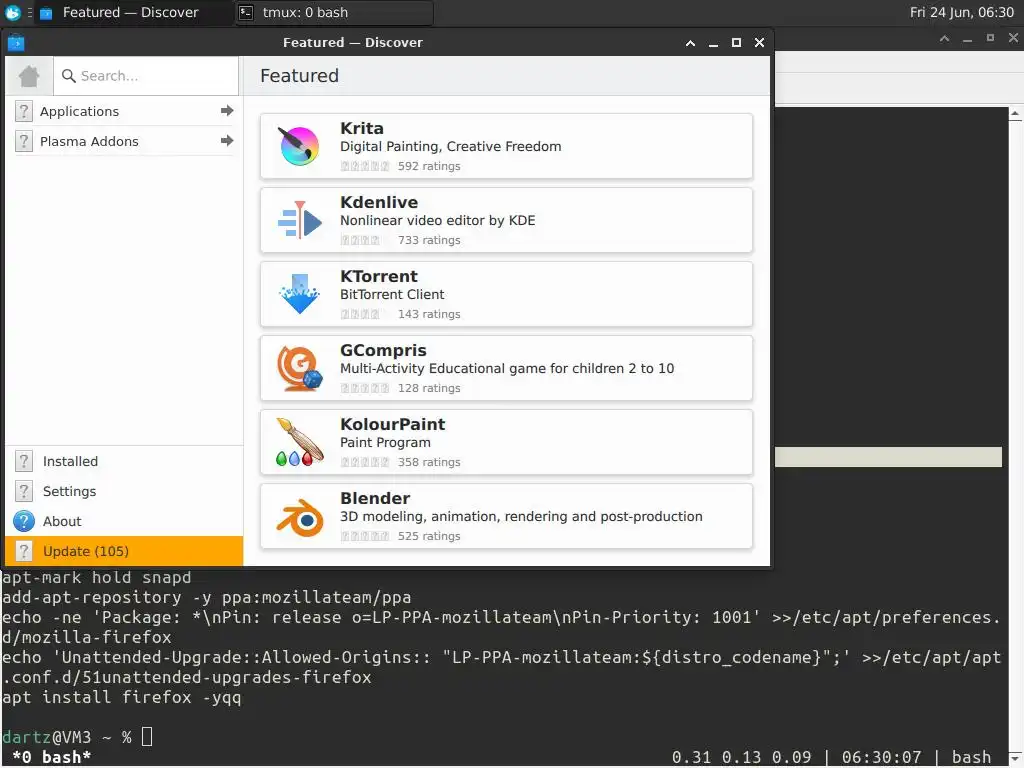The width and height of the screenshot is (1024, 768).
Task: Open the desktop application launcher icon
Action: coord(12,12)
